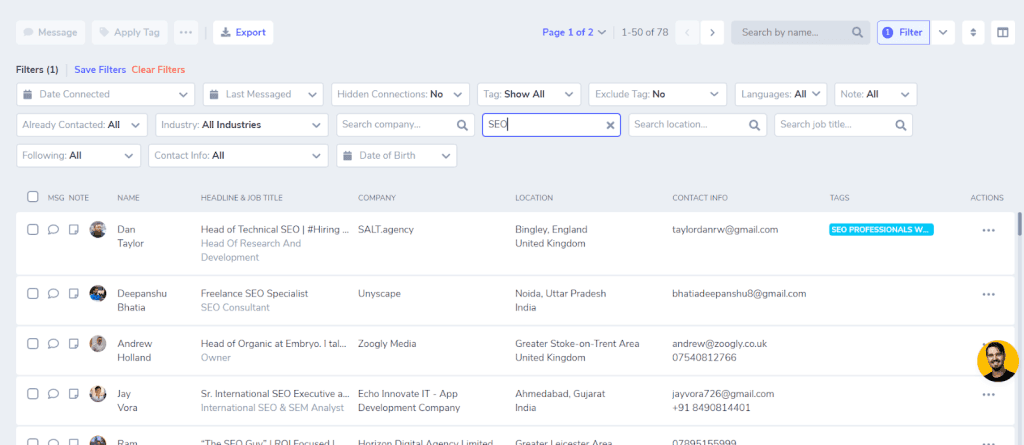Image resolution: width=1024 pixels, height=445 pixels.
Task: Open three-dot actions for Jay Vora
Action: (988, 394)
